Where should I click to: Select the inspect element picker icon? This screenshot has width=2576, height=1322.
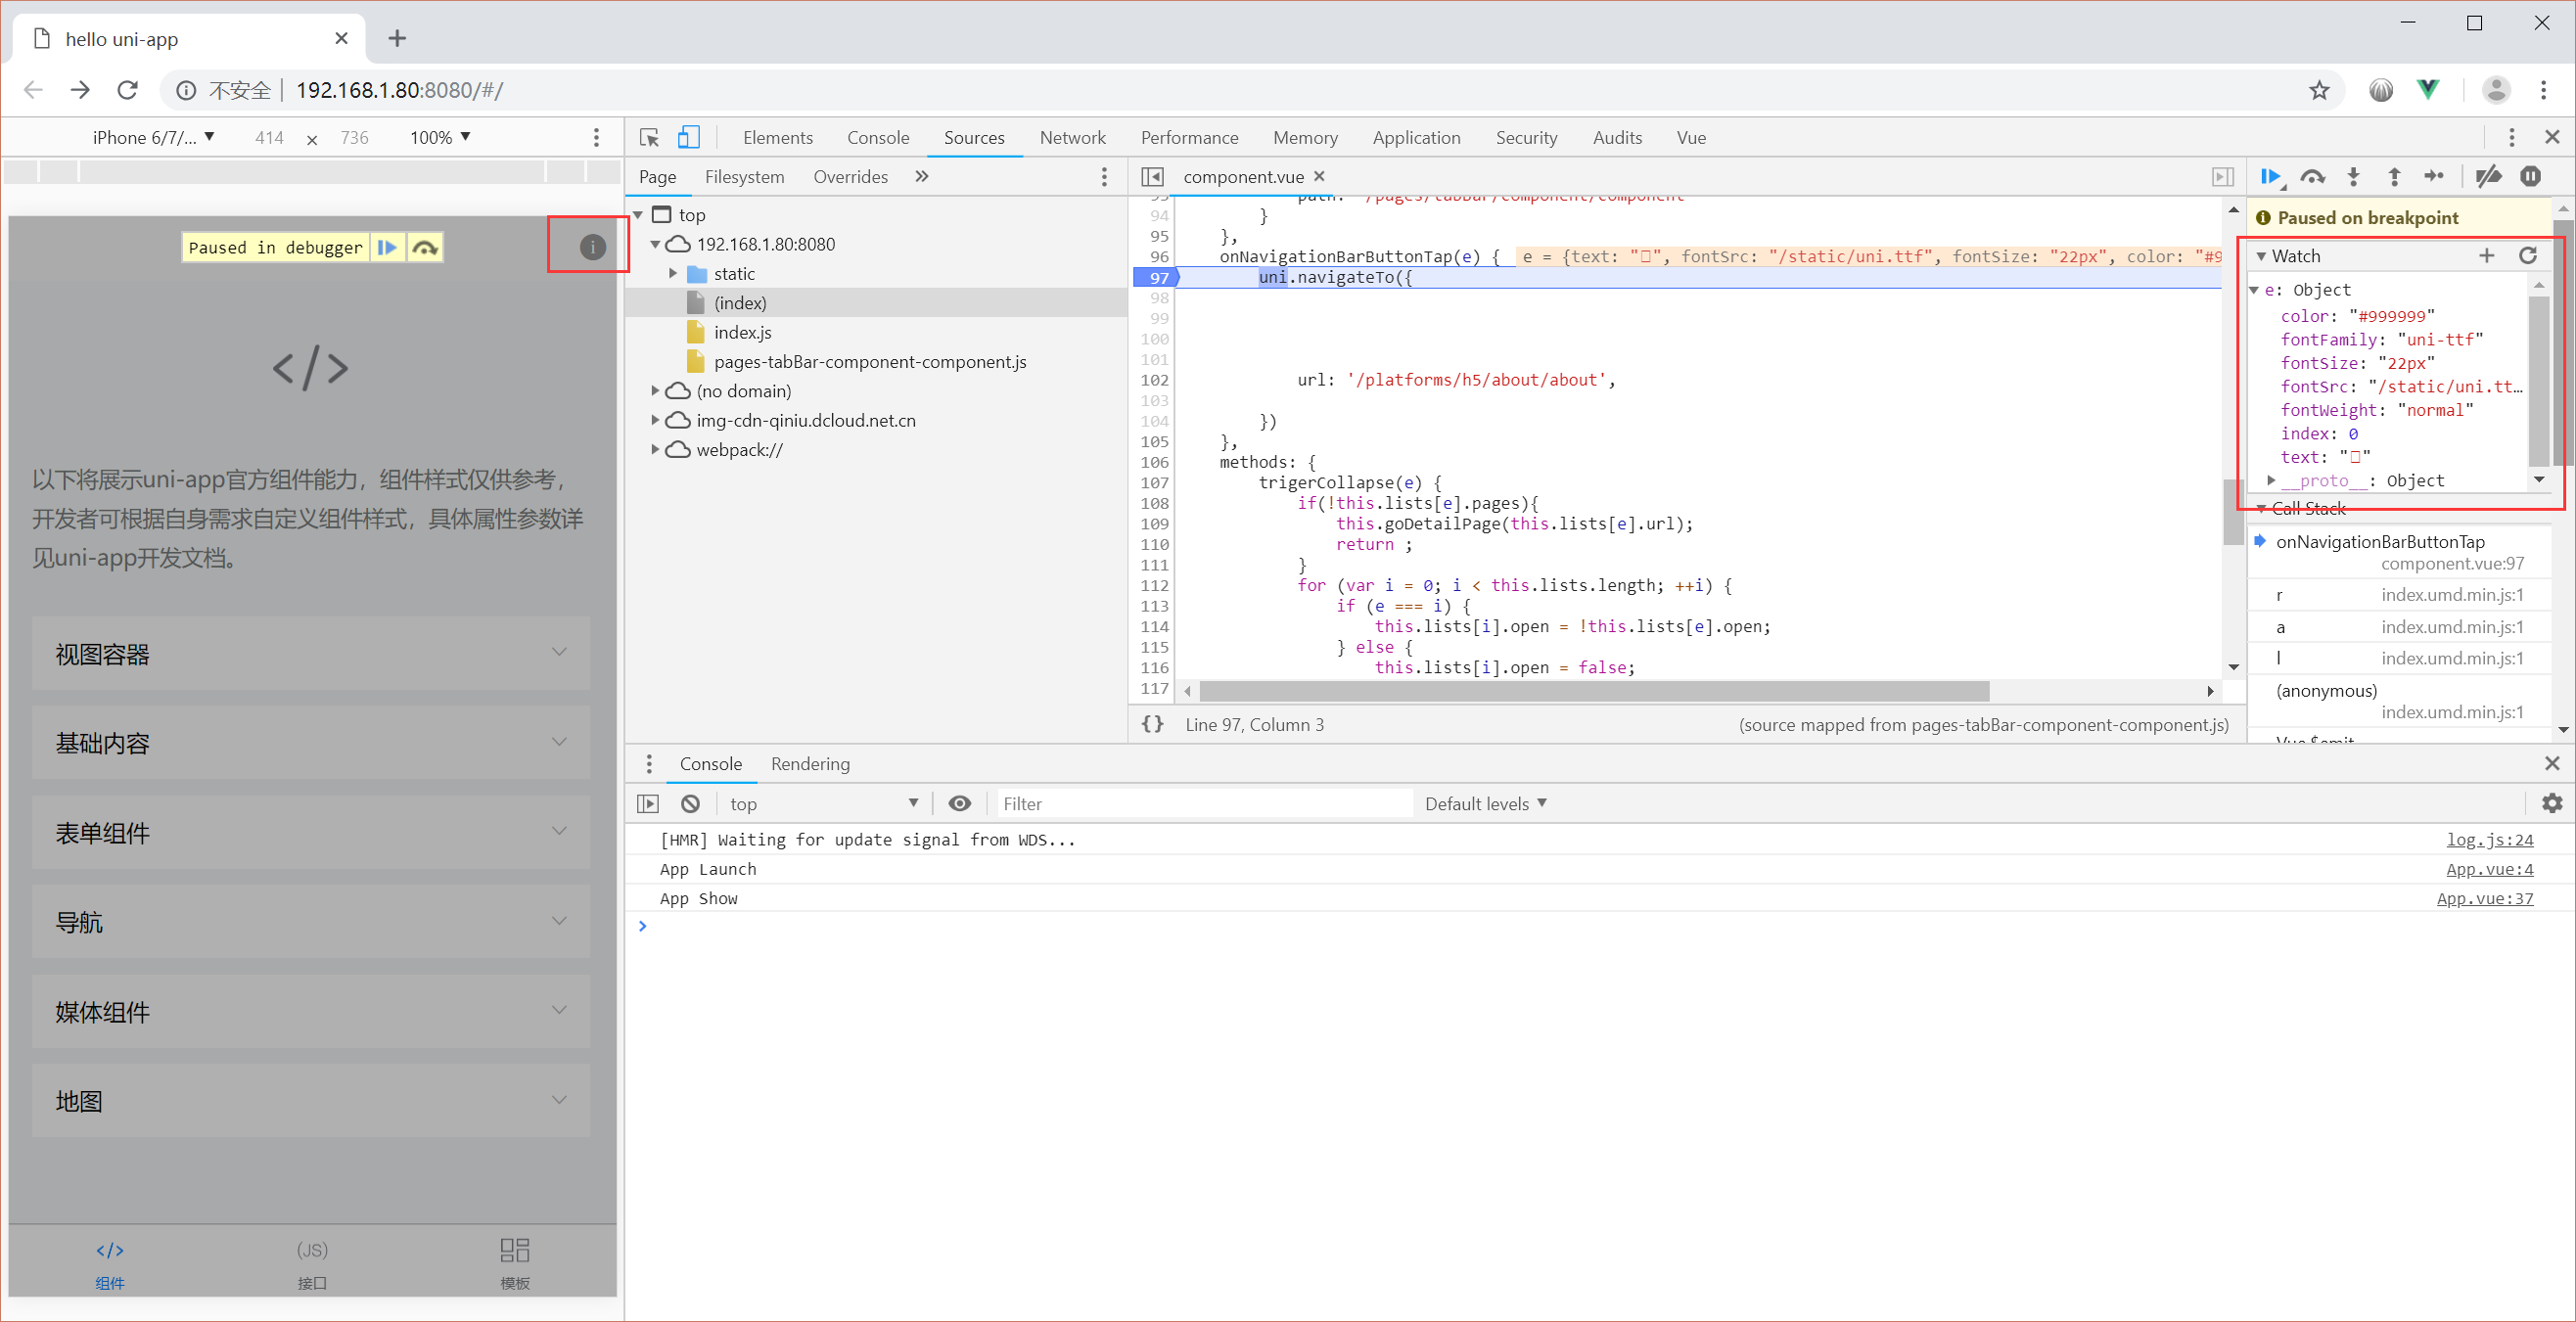[649, 137]
